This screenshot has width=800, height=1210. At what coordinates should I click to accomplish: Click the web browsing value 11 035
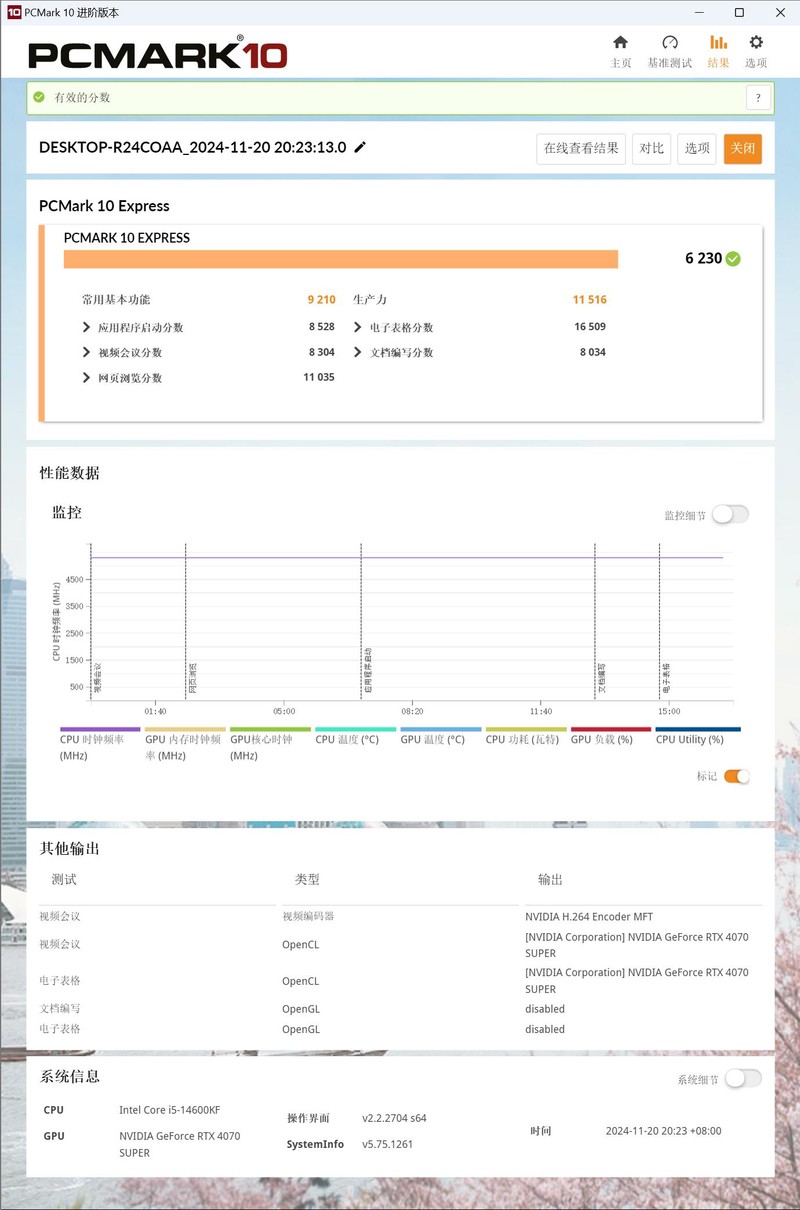pos(319,377)
